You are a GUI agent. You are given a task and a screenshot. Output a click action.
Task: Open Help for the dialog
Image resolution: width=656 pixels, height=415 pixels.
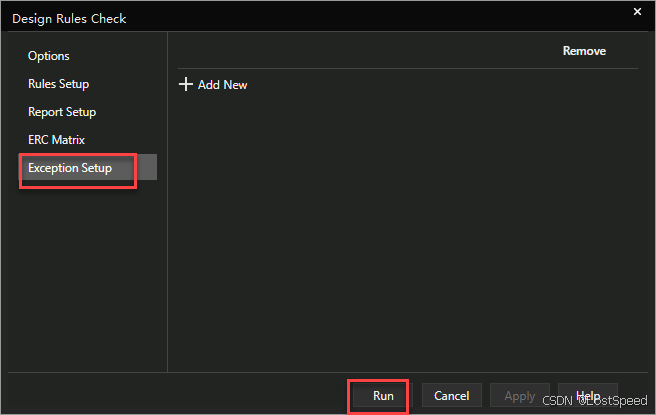click(x=587, y=396)
